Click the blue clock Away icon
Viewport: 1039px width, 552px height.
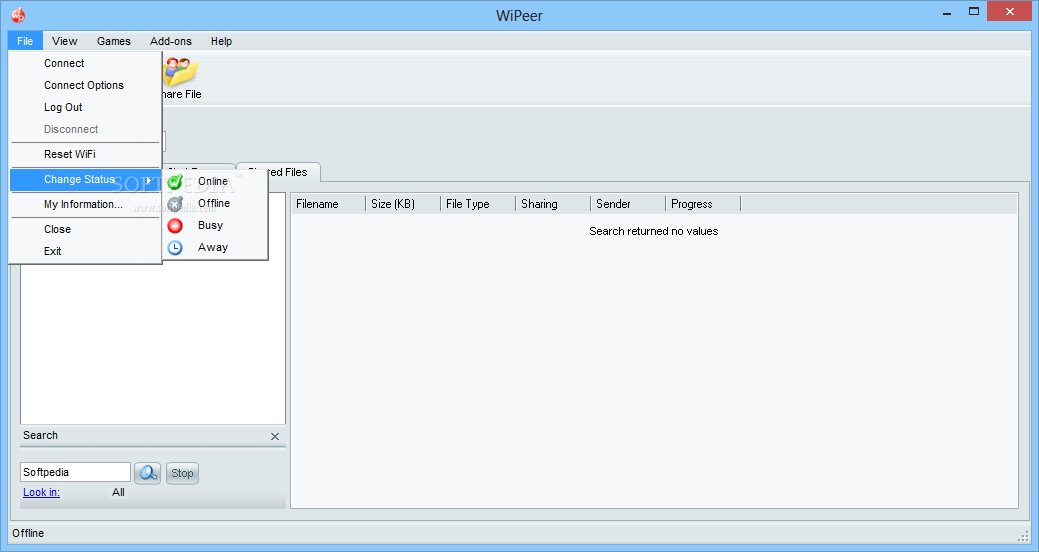[175, 248]
